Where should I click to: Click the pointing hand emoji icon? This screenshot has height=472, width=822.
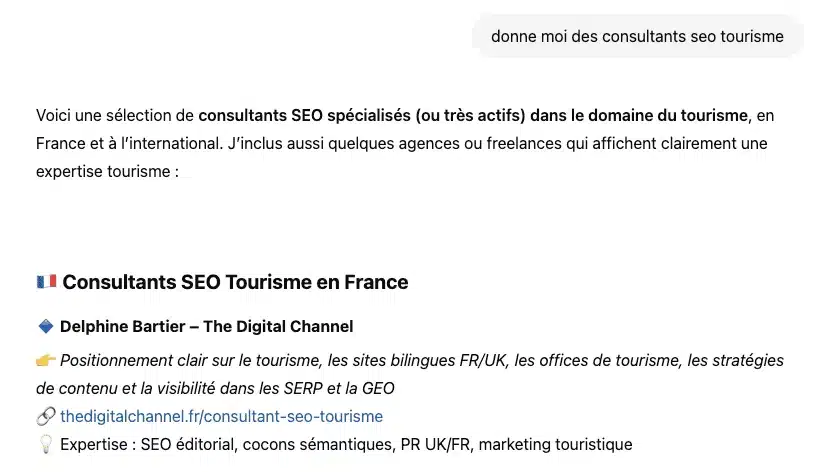pyautogui.click(x=46, y=360)
